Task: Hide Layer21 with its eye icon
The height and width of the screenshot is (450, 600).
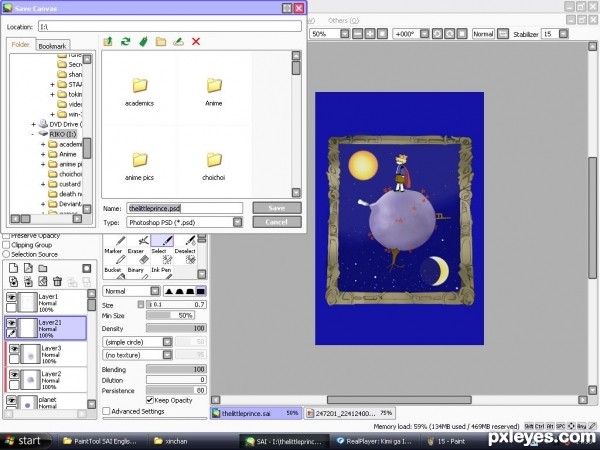Action: [x=11, y=323]
